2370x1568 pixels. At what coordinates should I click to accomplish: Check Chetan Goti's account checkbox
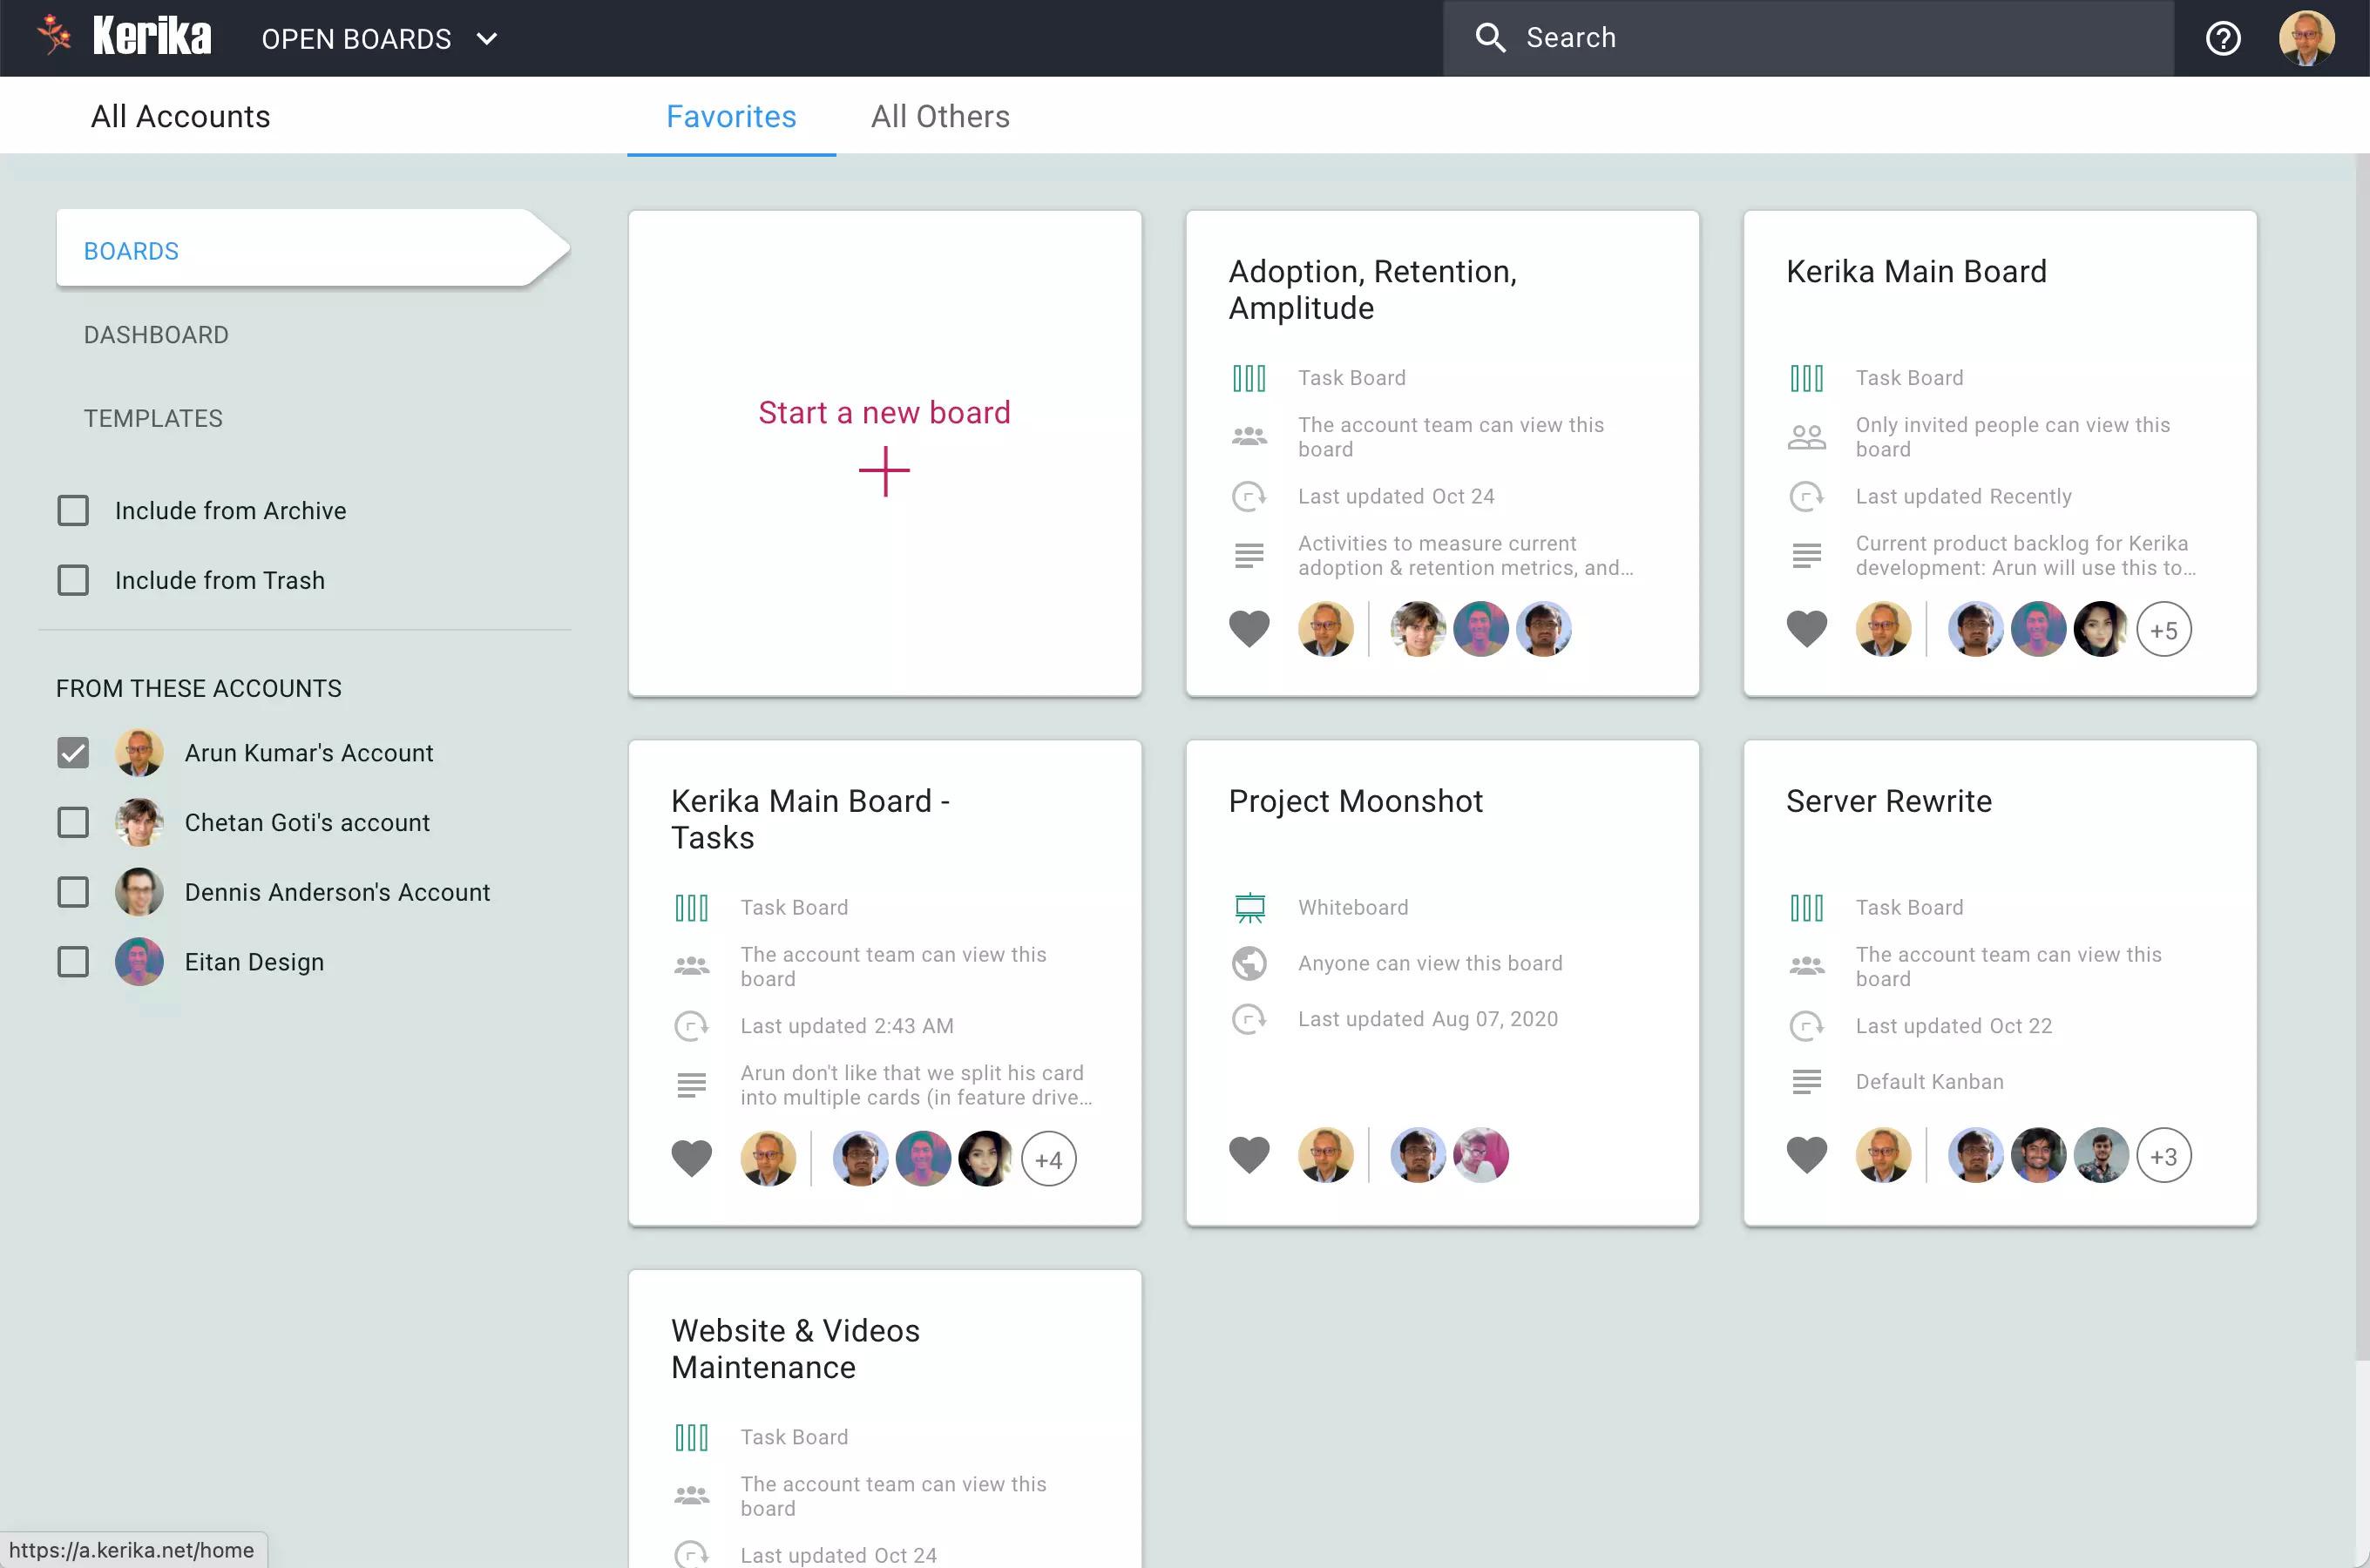(x=73, y=822)
